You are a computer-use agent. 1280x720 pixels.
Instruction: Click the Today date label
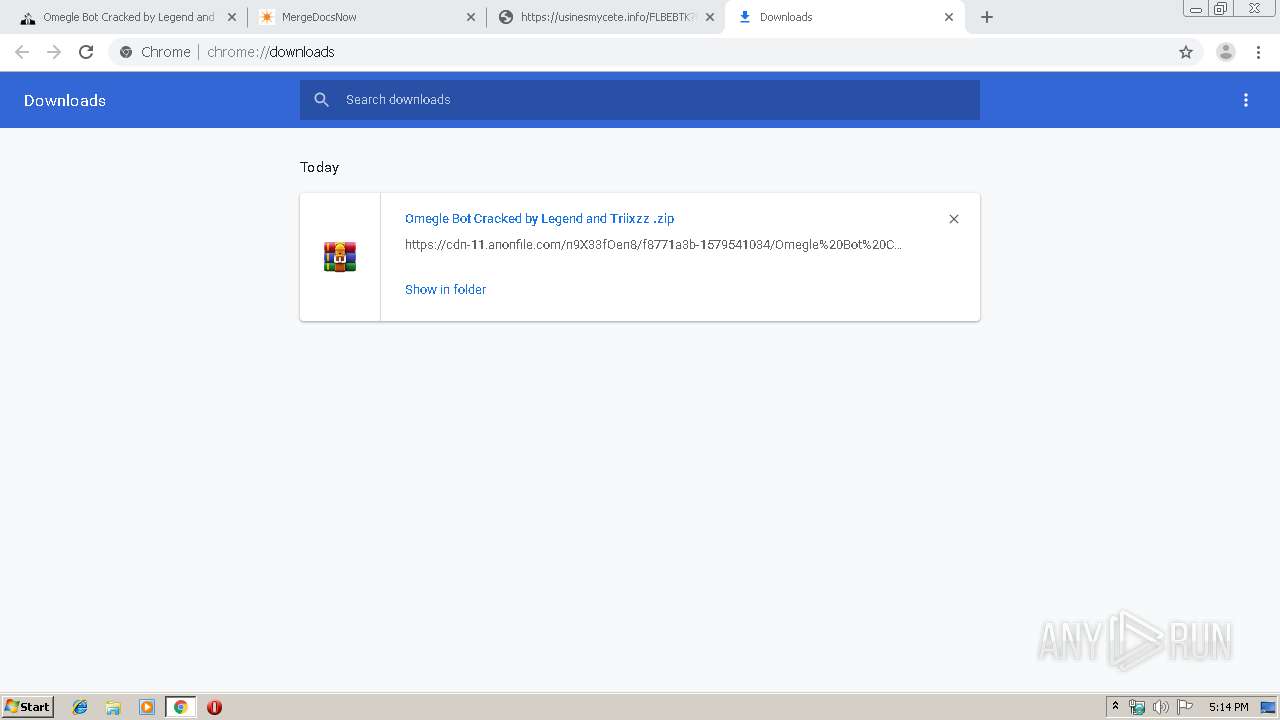click(x=320, y=167)
